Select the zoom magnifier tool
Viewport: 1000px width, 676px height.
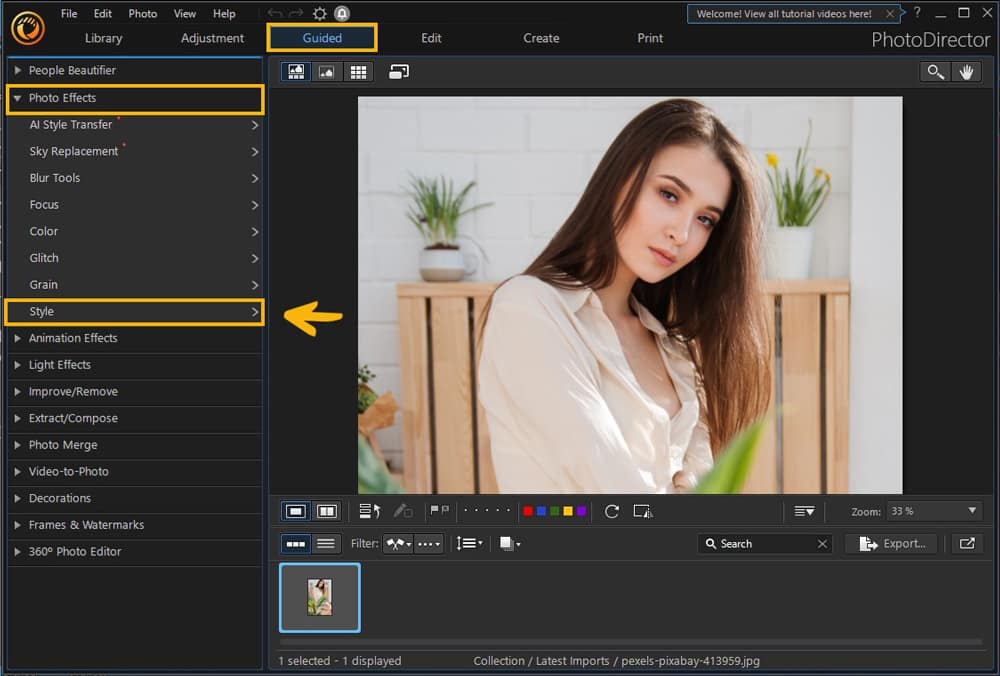pyautogui.click(x=934, y=71)
